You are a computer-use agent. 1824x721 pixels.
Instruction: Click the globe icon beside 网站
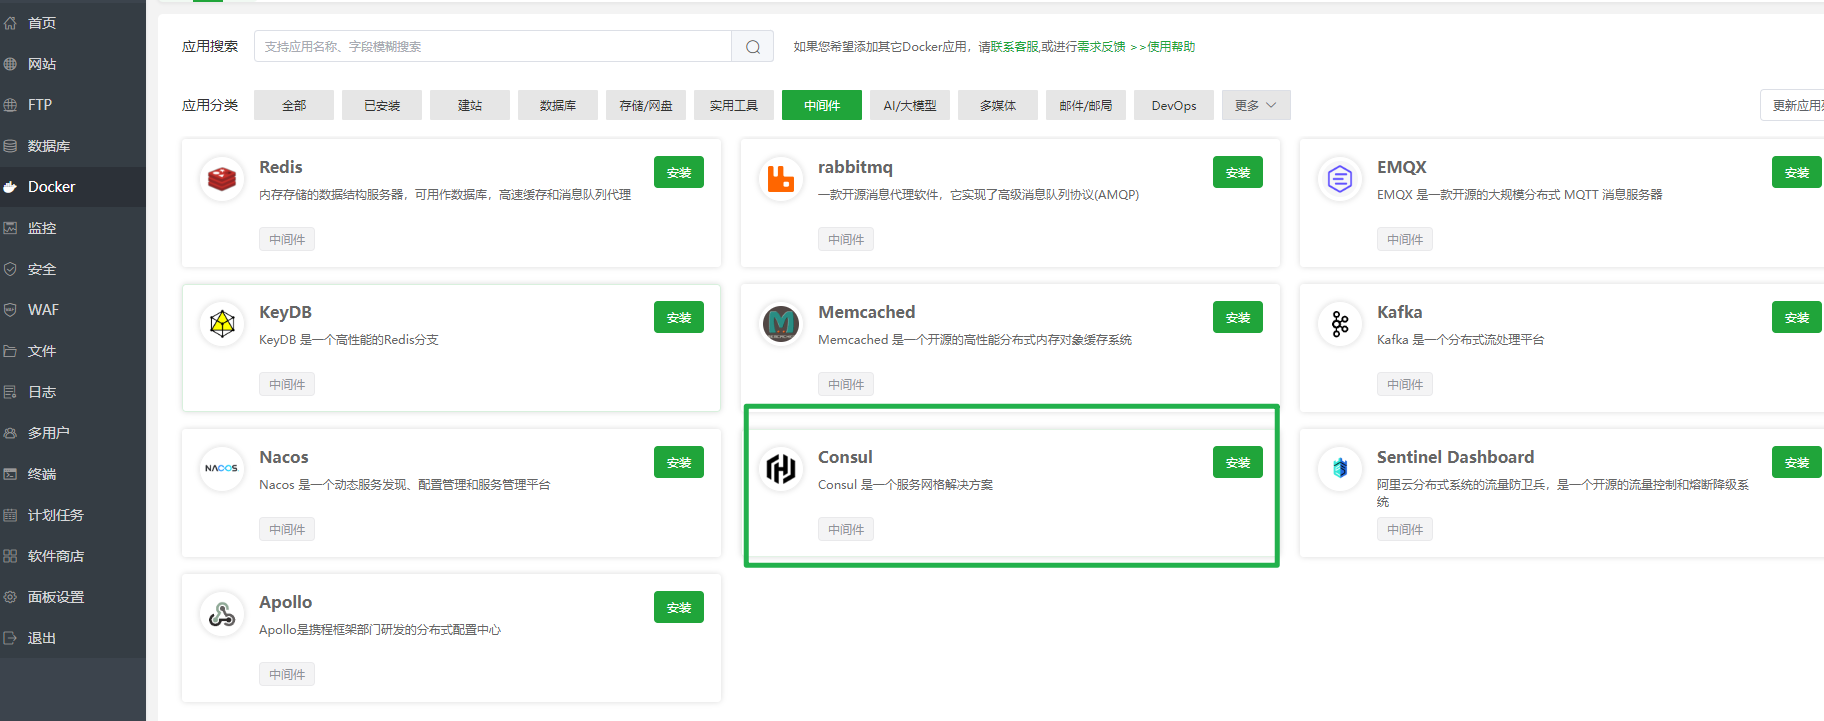[x=11, y=64]
